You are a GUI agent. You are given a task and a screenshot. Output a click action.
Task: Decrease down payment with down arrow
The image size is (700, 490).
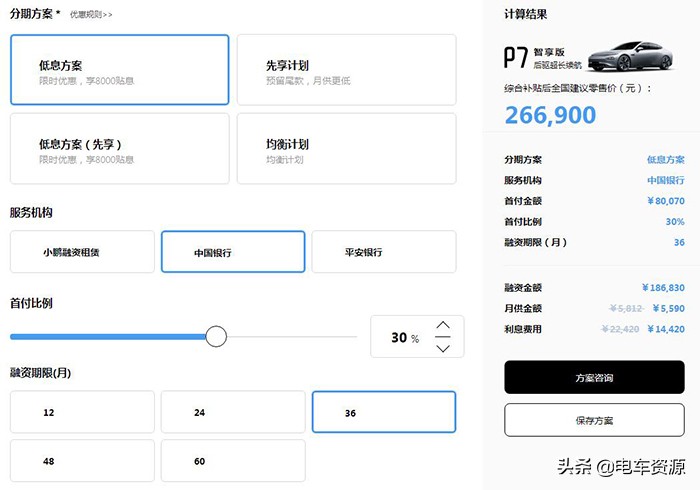tap(443, 348)
